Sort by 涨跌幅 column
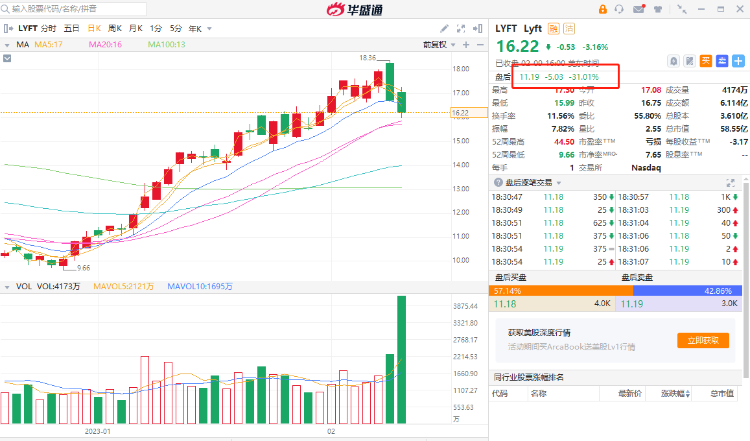The image size is (750, 441). point(675,394)
